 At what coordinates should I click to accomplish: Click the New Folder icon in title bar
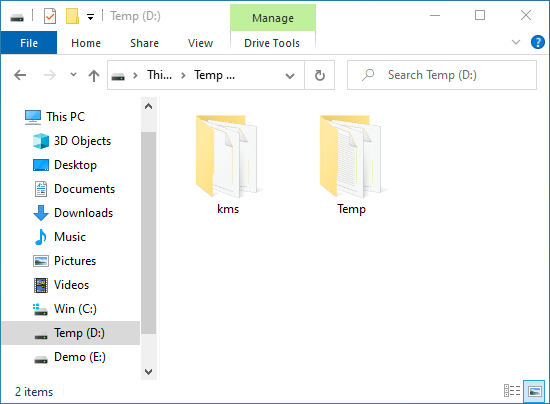pos(72,16)
